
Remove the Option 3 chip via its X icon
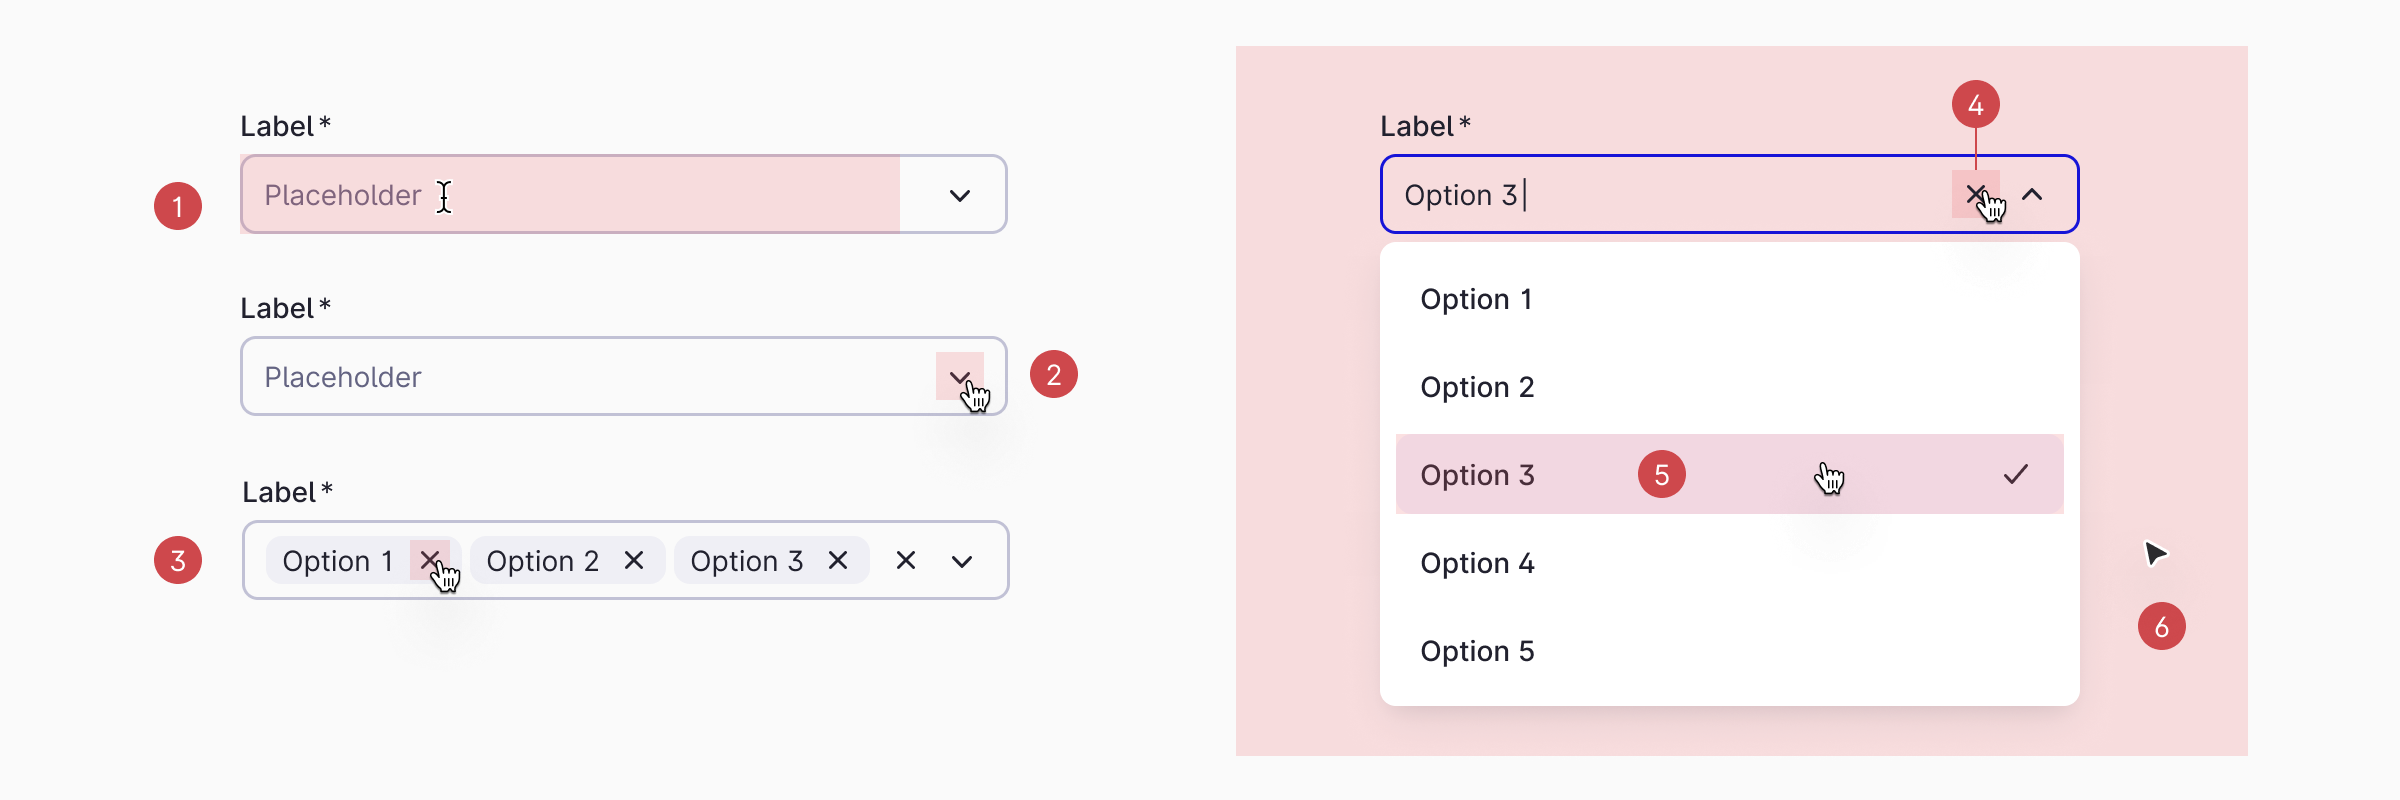point(836,560)
